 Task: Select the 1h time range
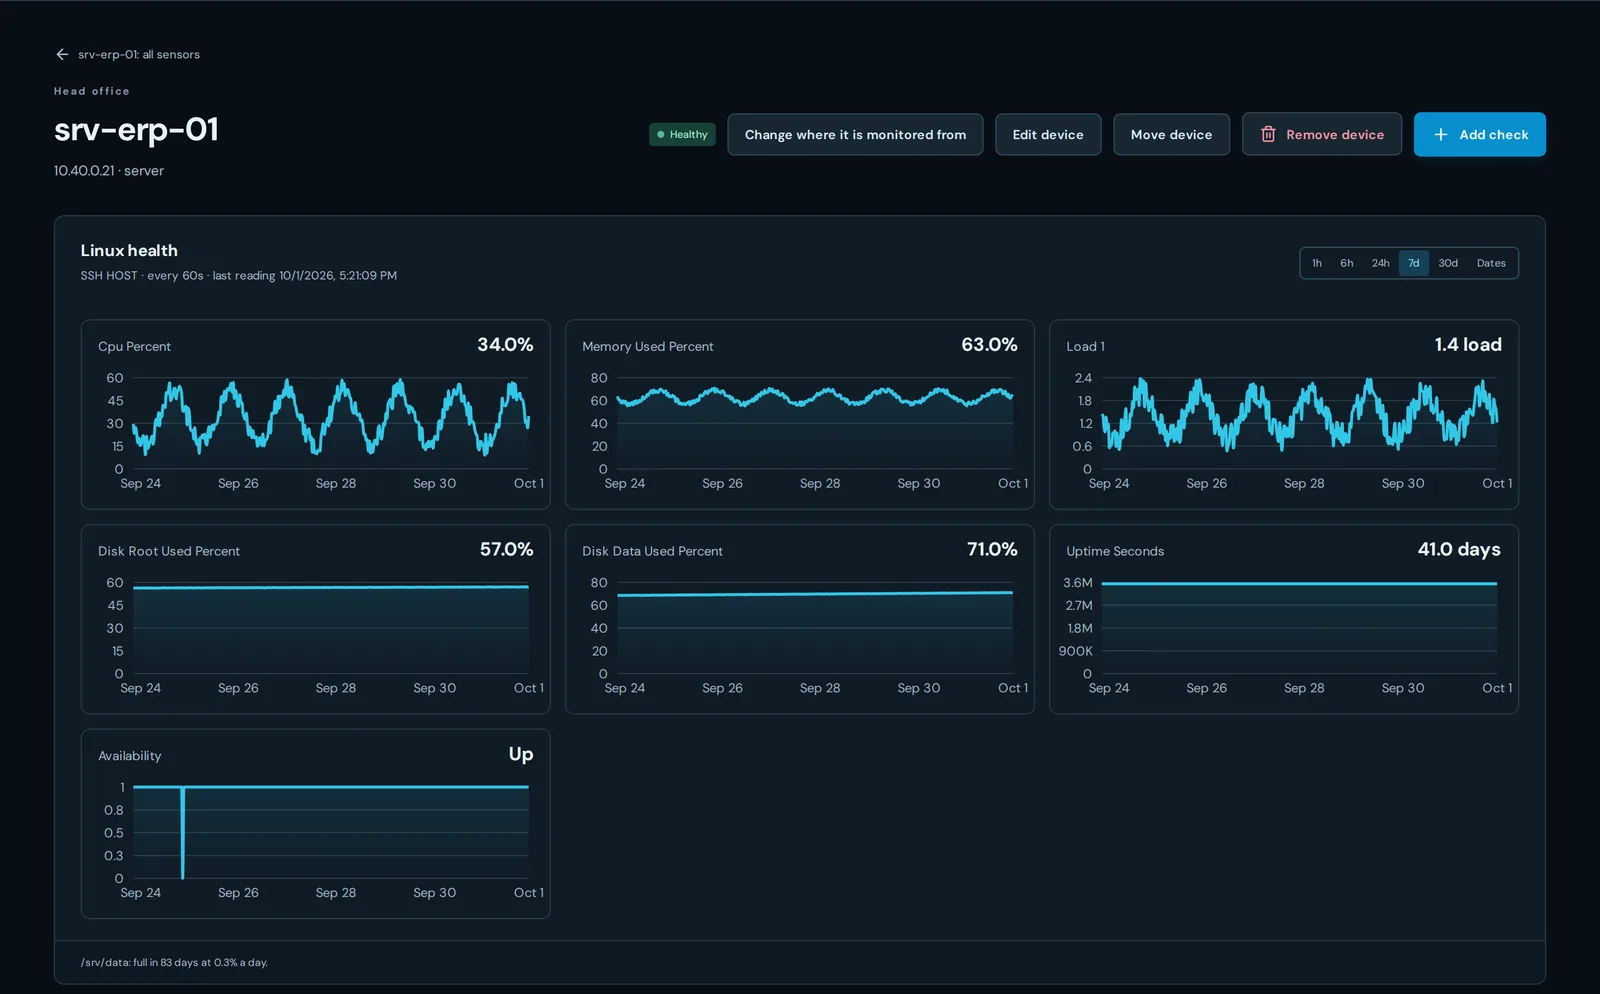point(1317,263)
